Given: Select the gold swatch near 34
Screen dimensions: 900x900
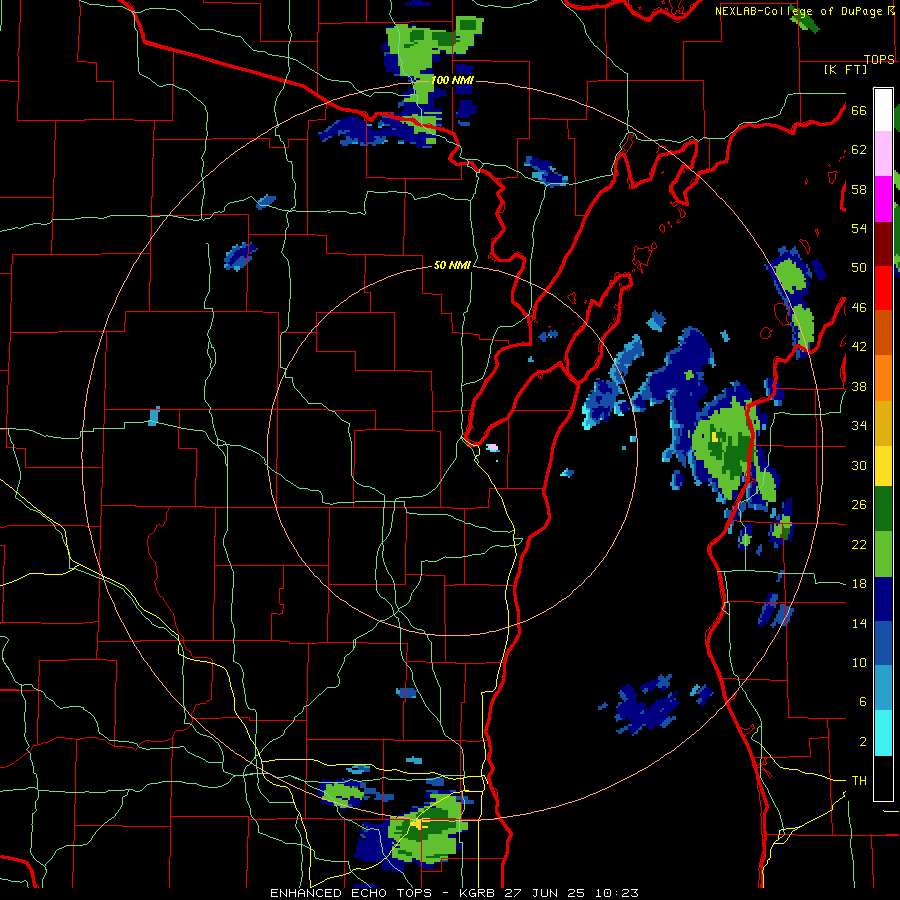Looking at the screenshot, I should [883, 422].
